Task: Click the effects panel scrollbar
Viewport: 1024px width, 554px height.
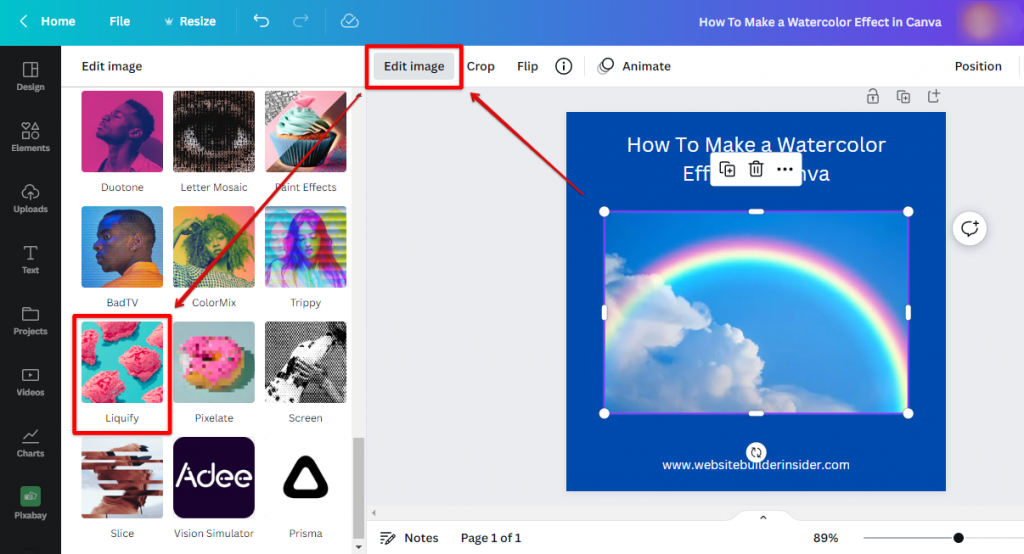Action: [359, 488]
